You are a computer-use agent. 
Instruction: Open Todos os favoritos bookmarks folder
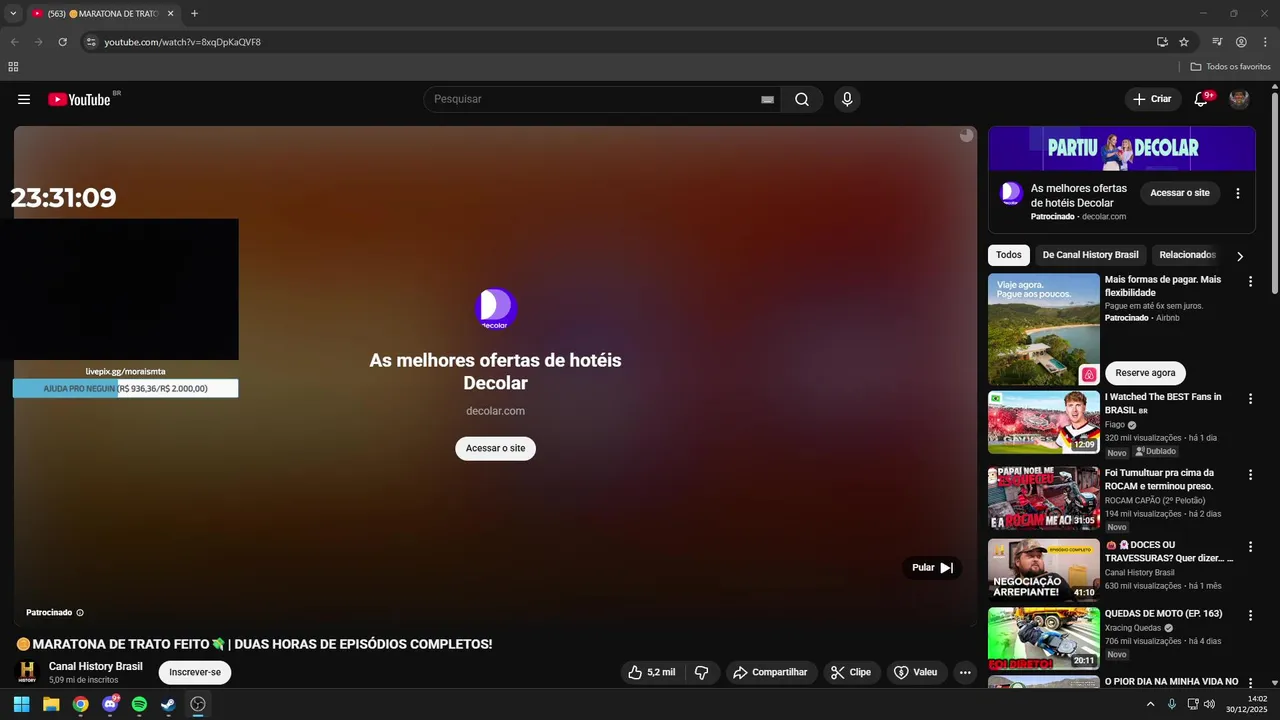click(1231, 67)
